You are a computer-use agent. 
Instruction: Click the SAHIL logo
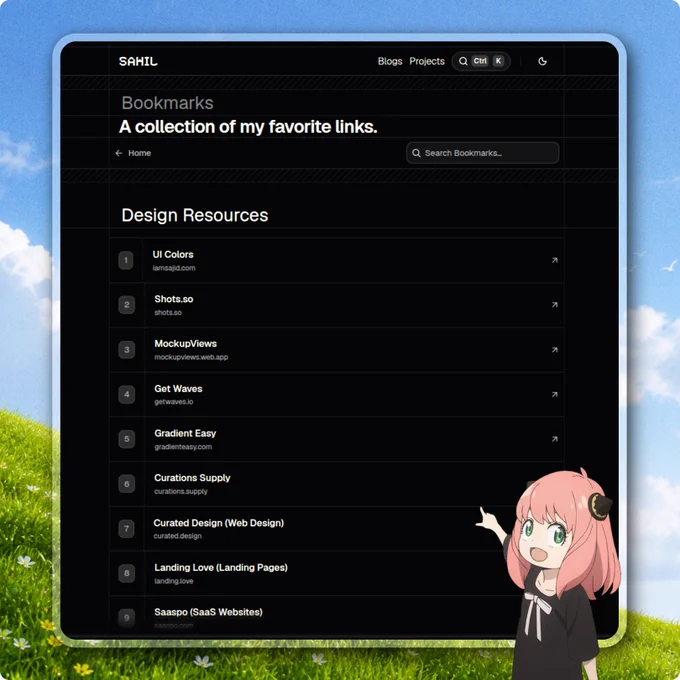pyautogui.click(x=138, y=61)
